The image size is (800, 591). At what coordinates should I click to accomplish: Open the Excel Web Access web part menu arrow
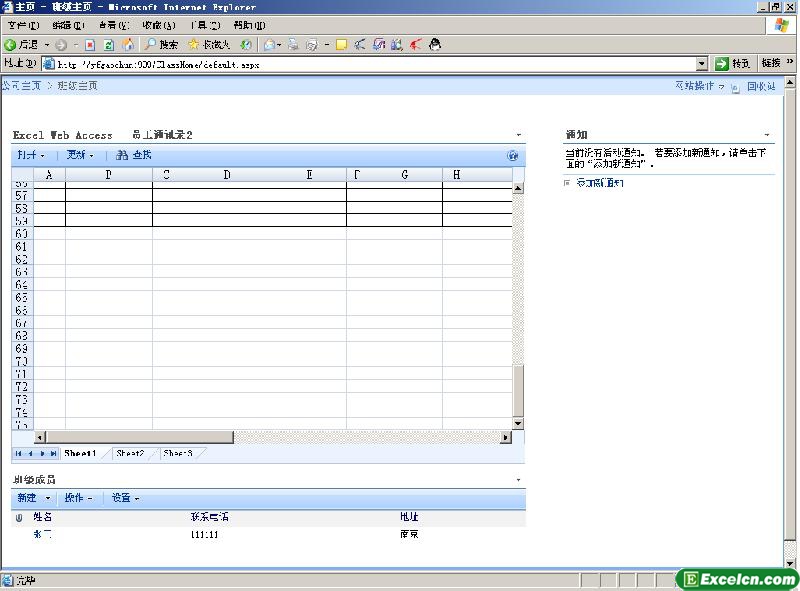[519, 135]
